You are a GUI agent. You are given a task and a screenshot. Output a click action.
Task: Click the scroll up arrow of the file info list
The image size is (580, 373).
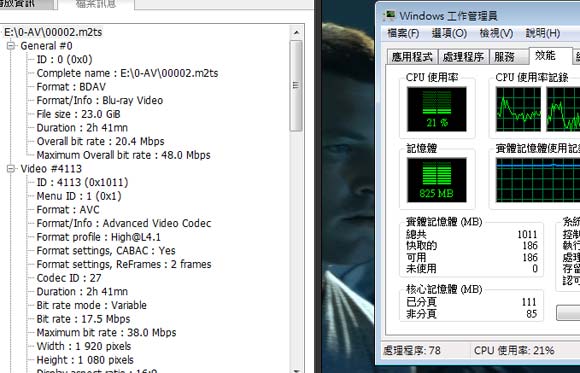tap(296, 33)
